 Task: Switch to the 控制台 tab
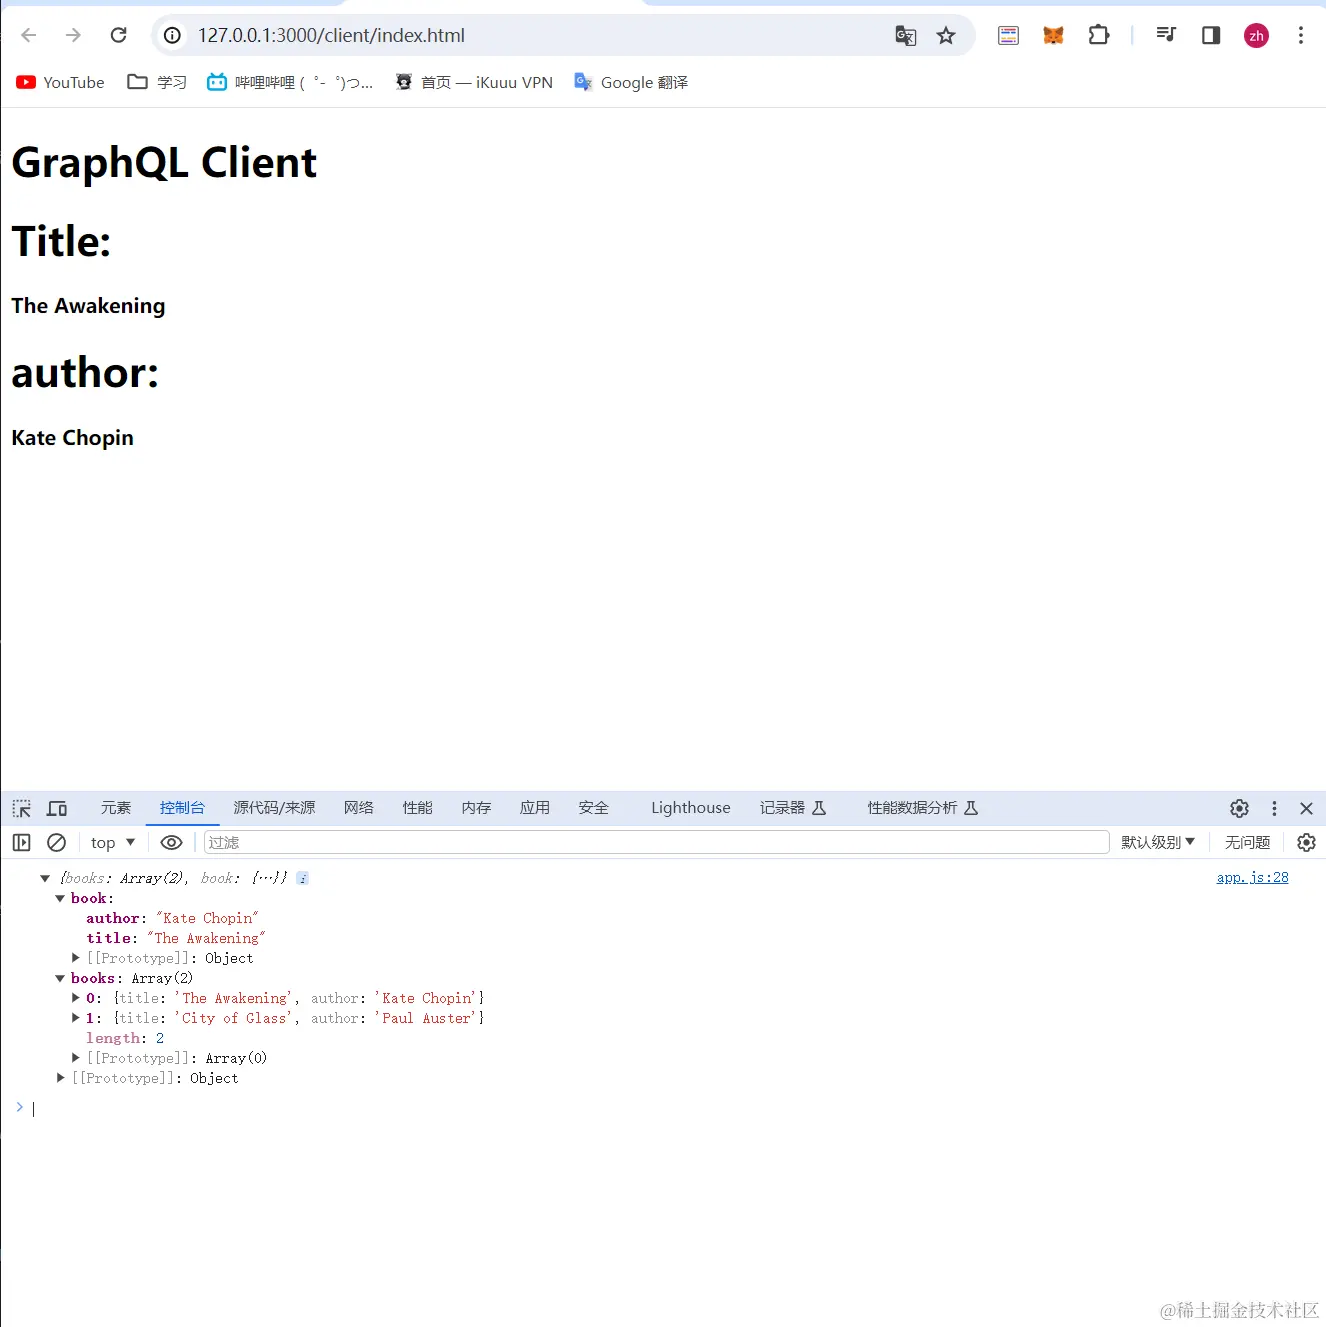[x=182, y=808]
